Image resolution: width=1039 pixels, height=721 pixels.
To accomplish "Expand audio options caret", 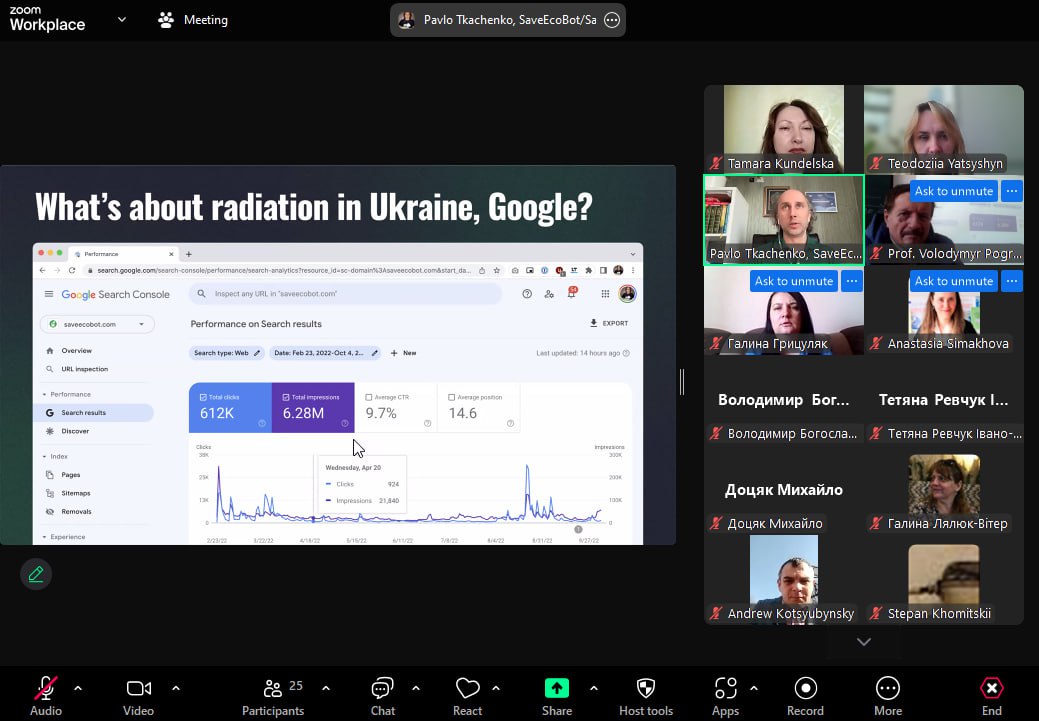I will coord(78,688).
